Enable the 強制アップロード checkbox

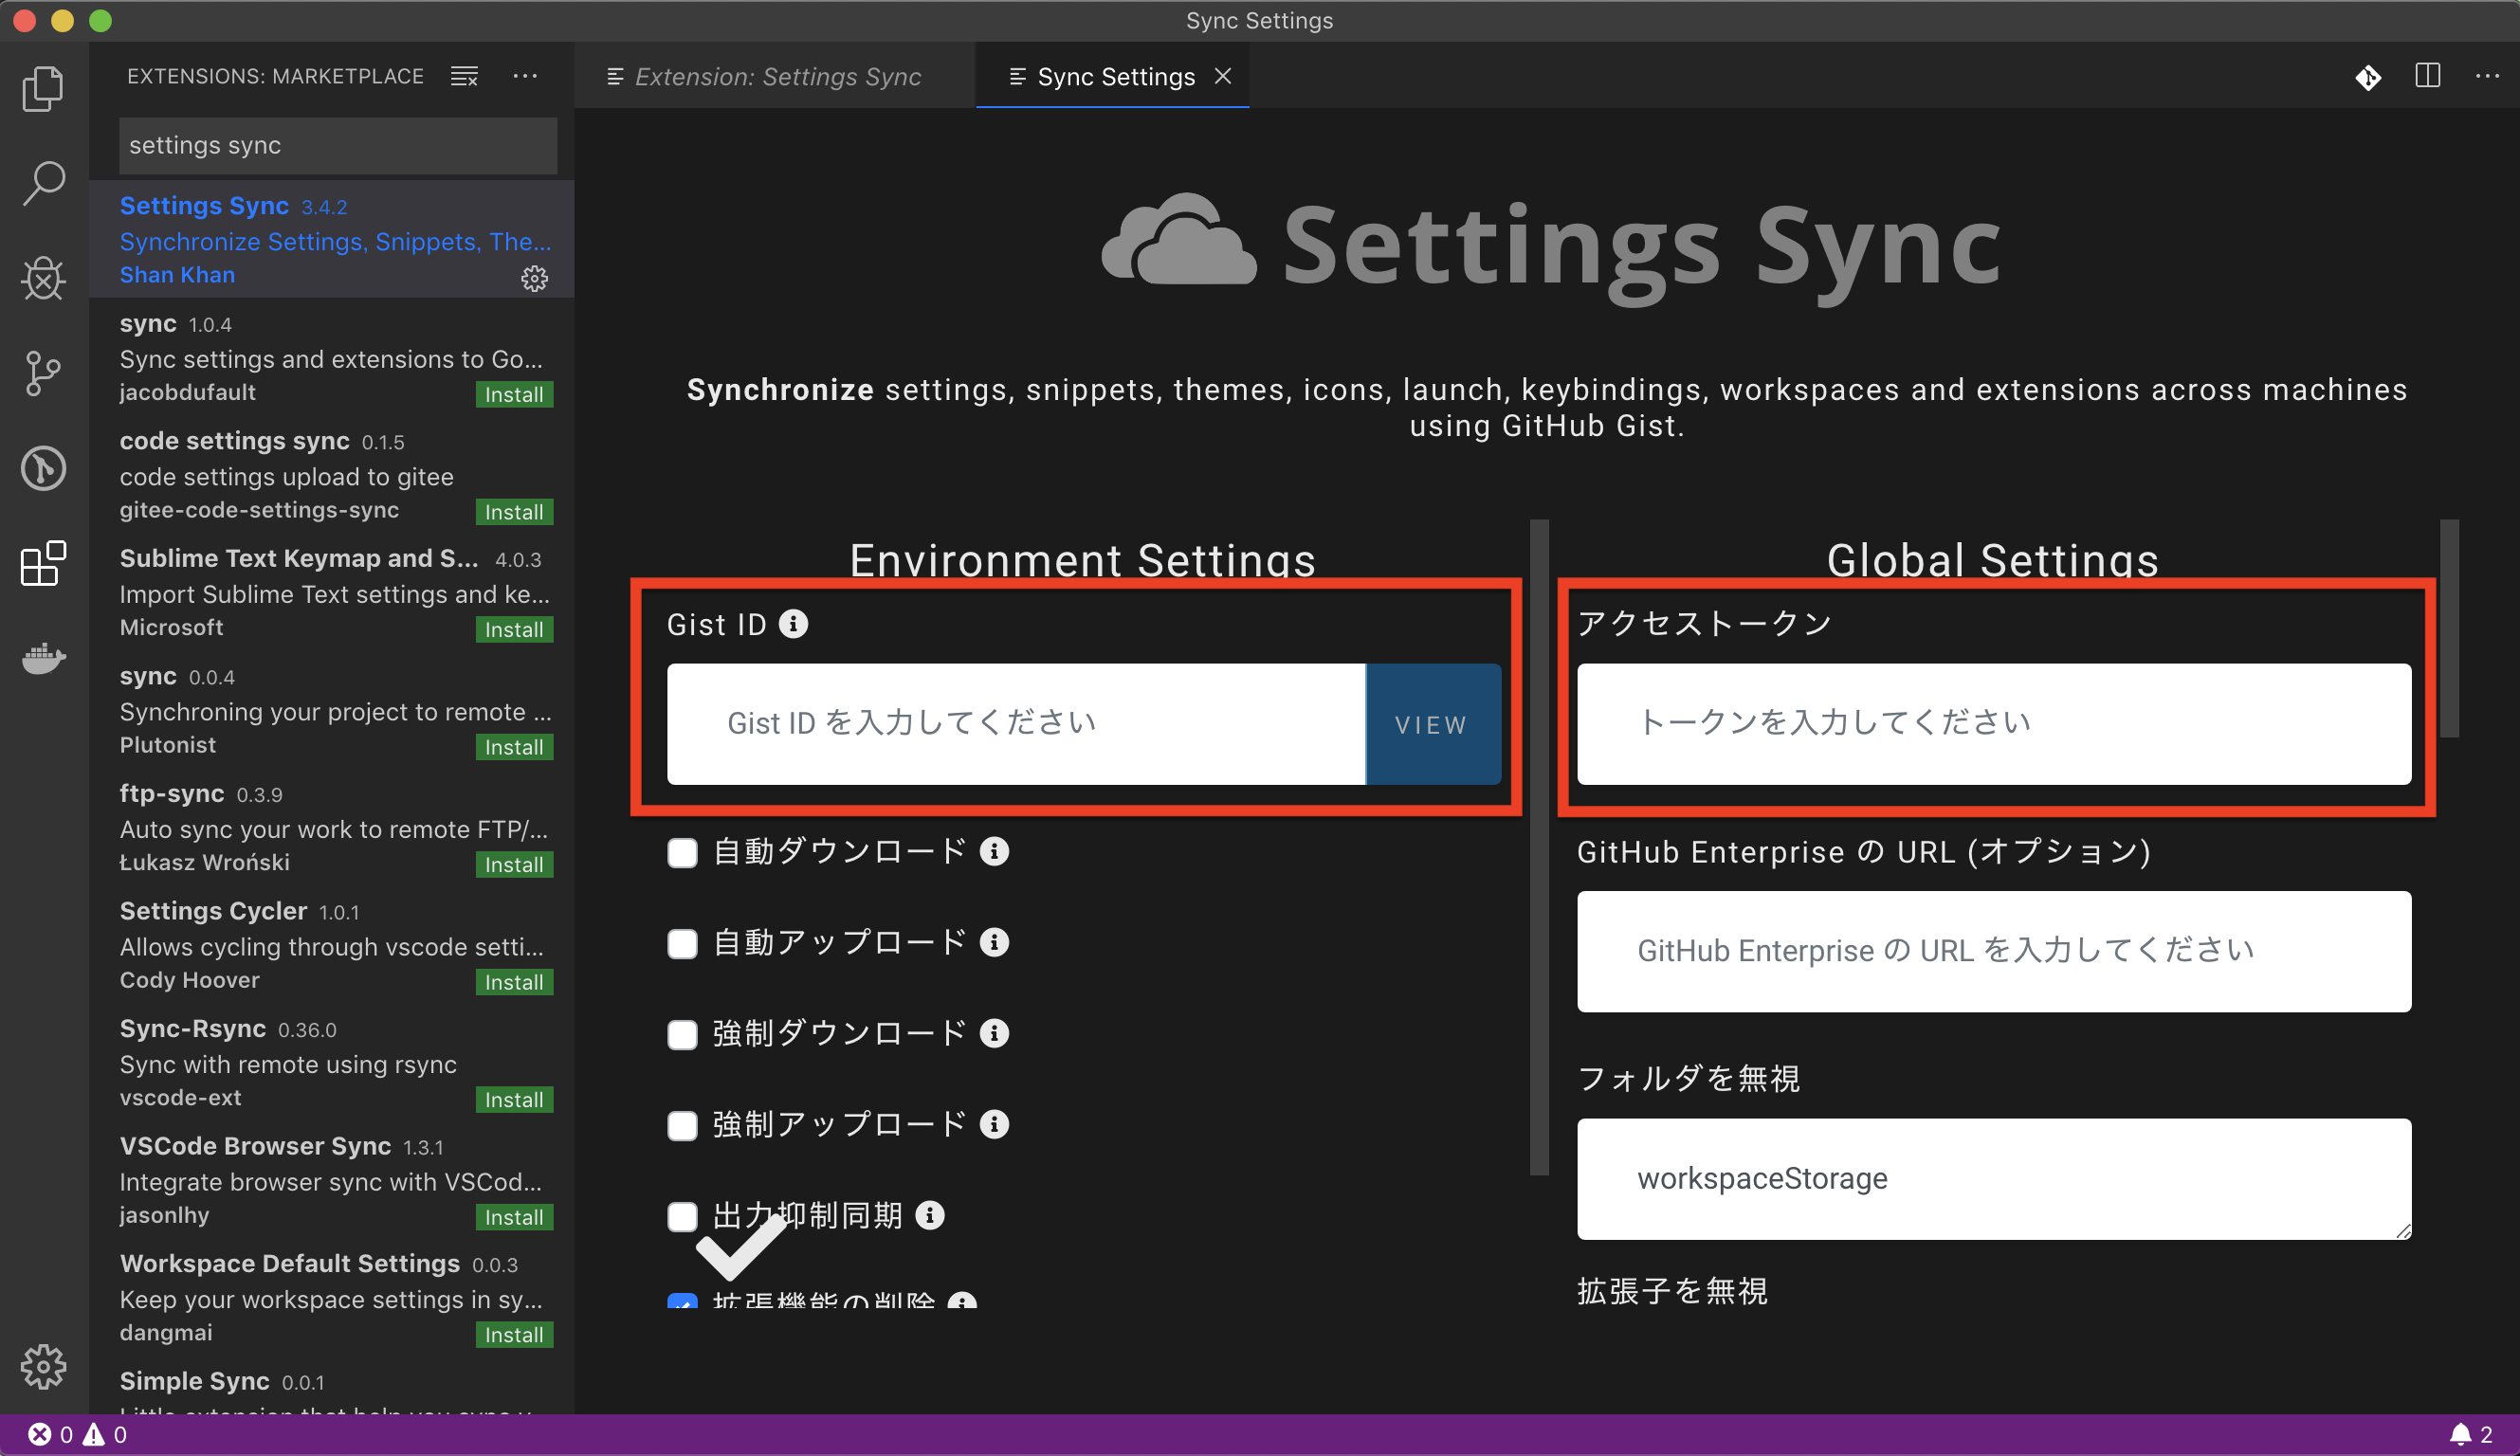(682, 1126)
